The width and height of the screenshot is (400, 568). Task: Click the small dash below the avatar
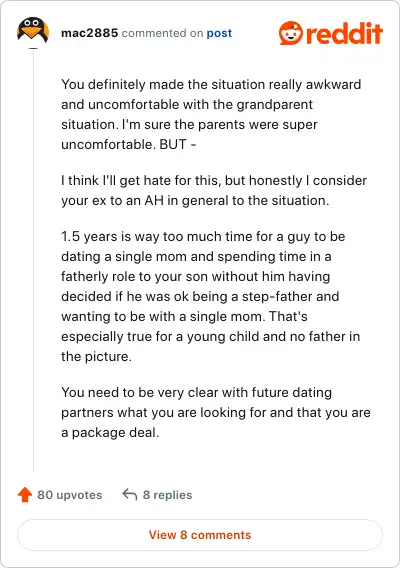click(33, 48)
